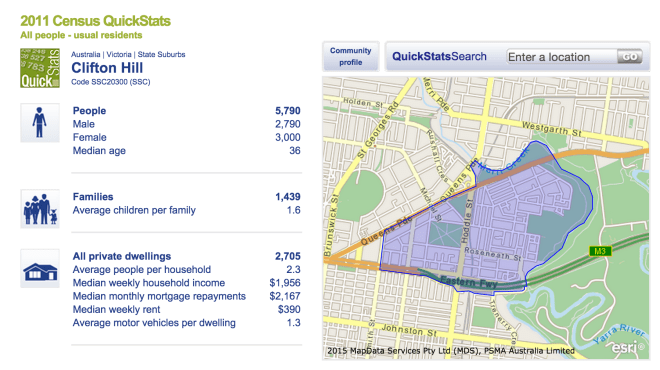Select the 2.3 people per household value
The height and width of the screenshot is (370, 660).
click(294, 269)
